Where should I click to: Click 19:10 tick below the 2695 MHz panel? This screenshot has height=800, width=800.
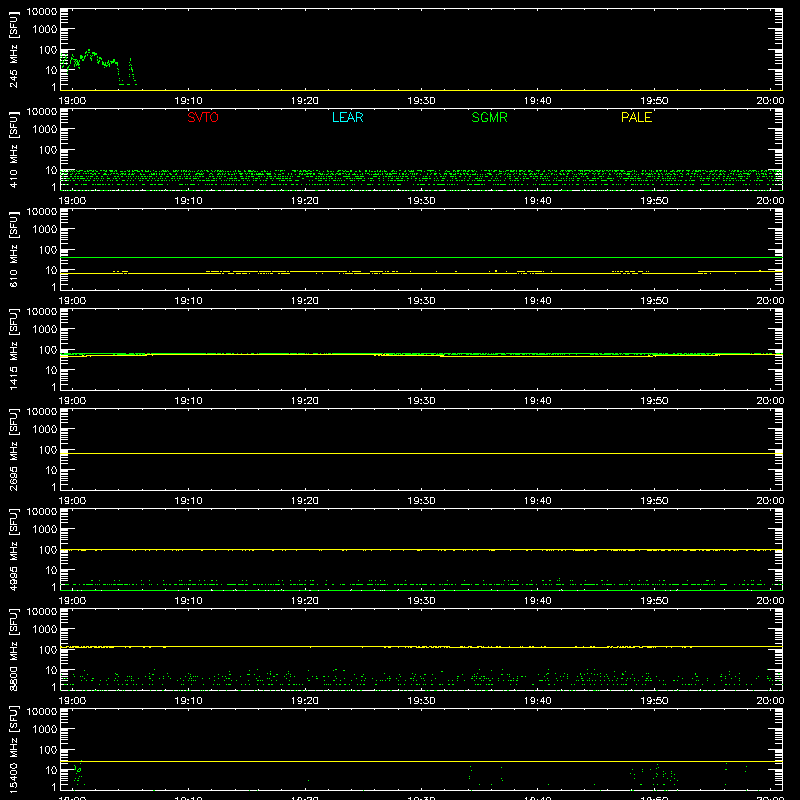[188, 501]
